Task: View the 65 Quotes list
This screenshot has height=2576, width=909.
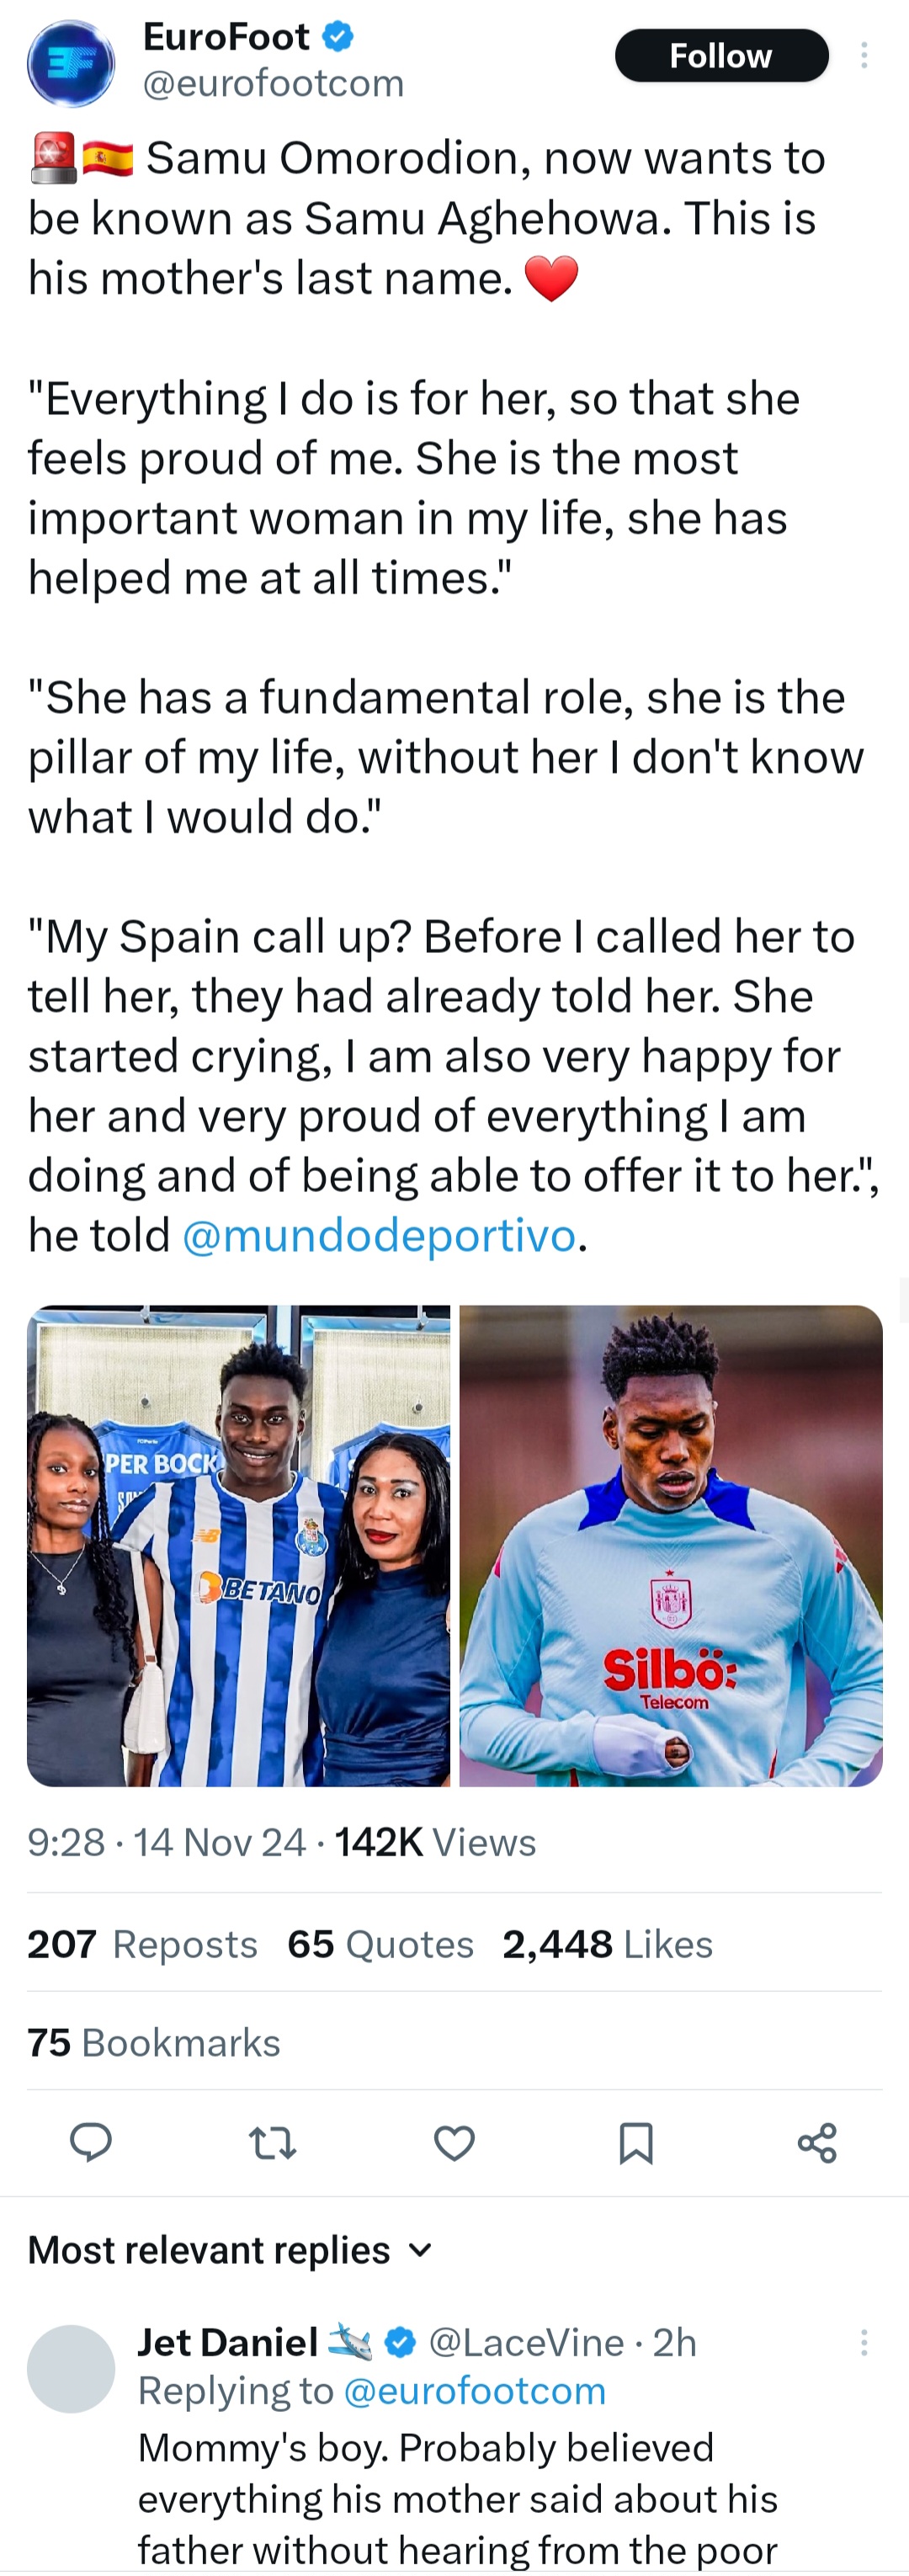Action: pyautogui.click(x=380, y=1944)
